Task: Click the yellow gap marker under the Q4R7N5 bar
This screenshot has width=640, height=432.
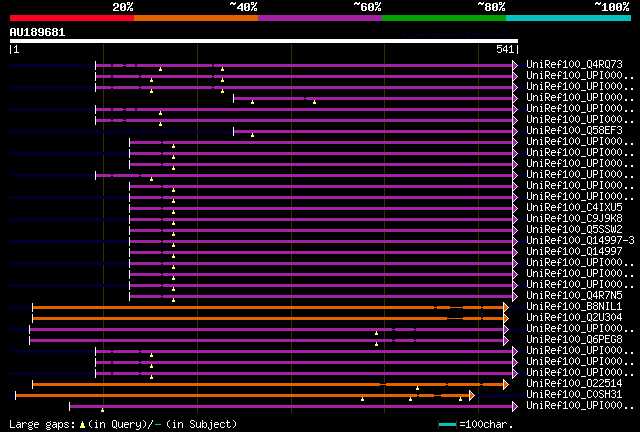Action: tap(173, 301)
